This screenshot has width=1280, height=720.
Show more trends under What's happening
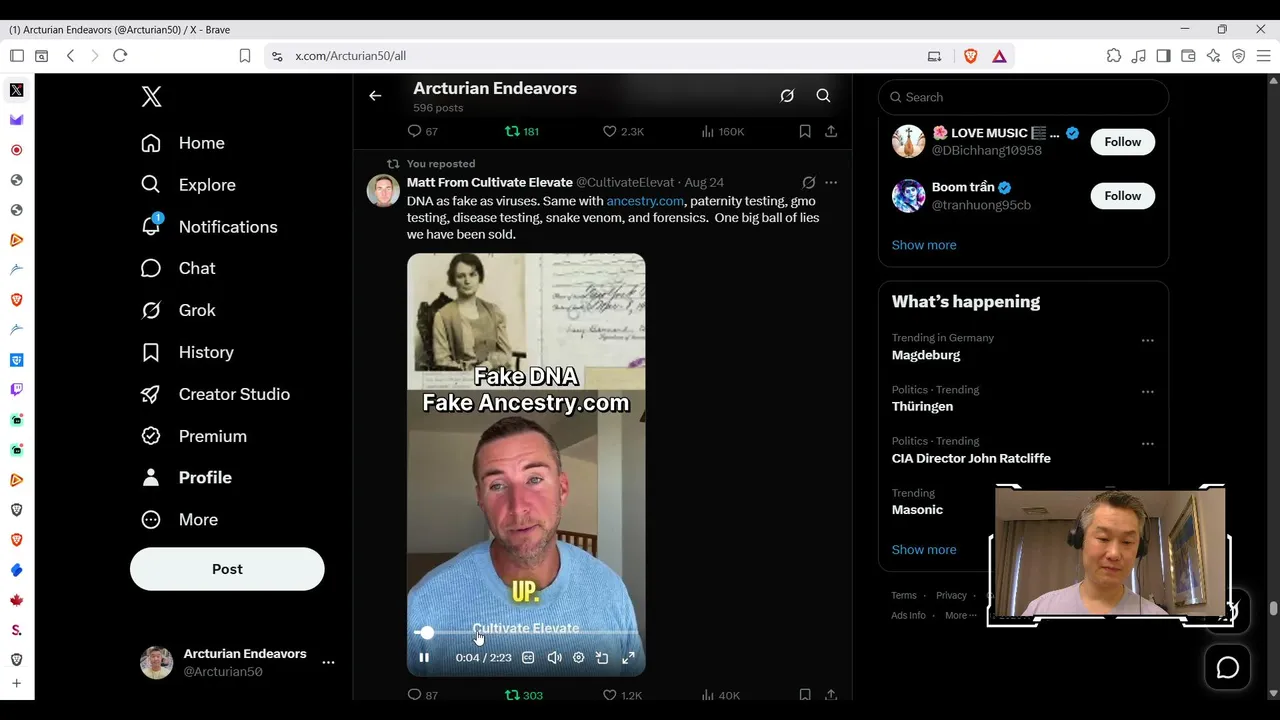point(924,550)
